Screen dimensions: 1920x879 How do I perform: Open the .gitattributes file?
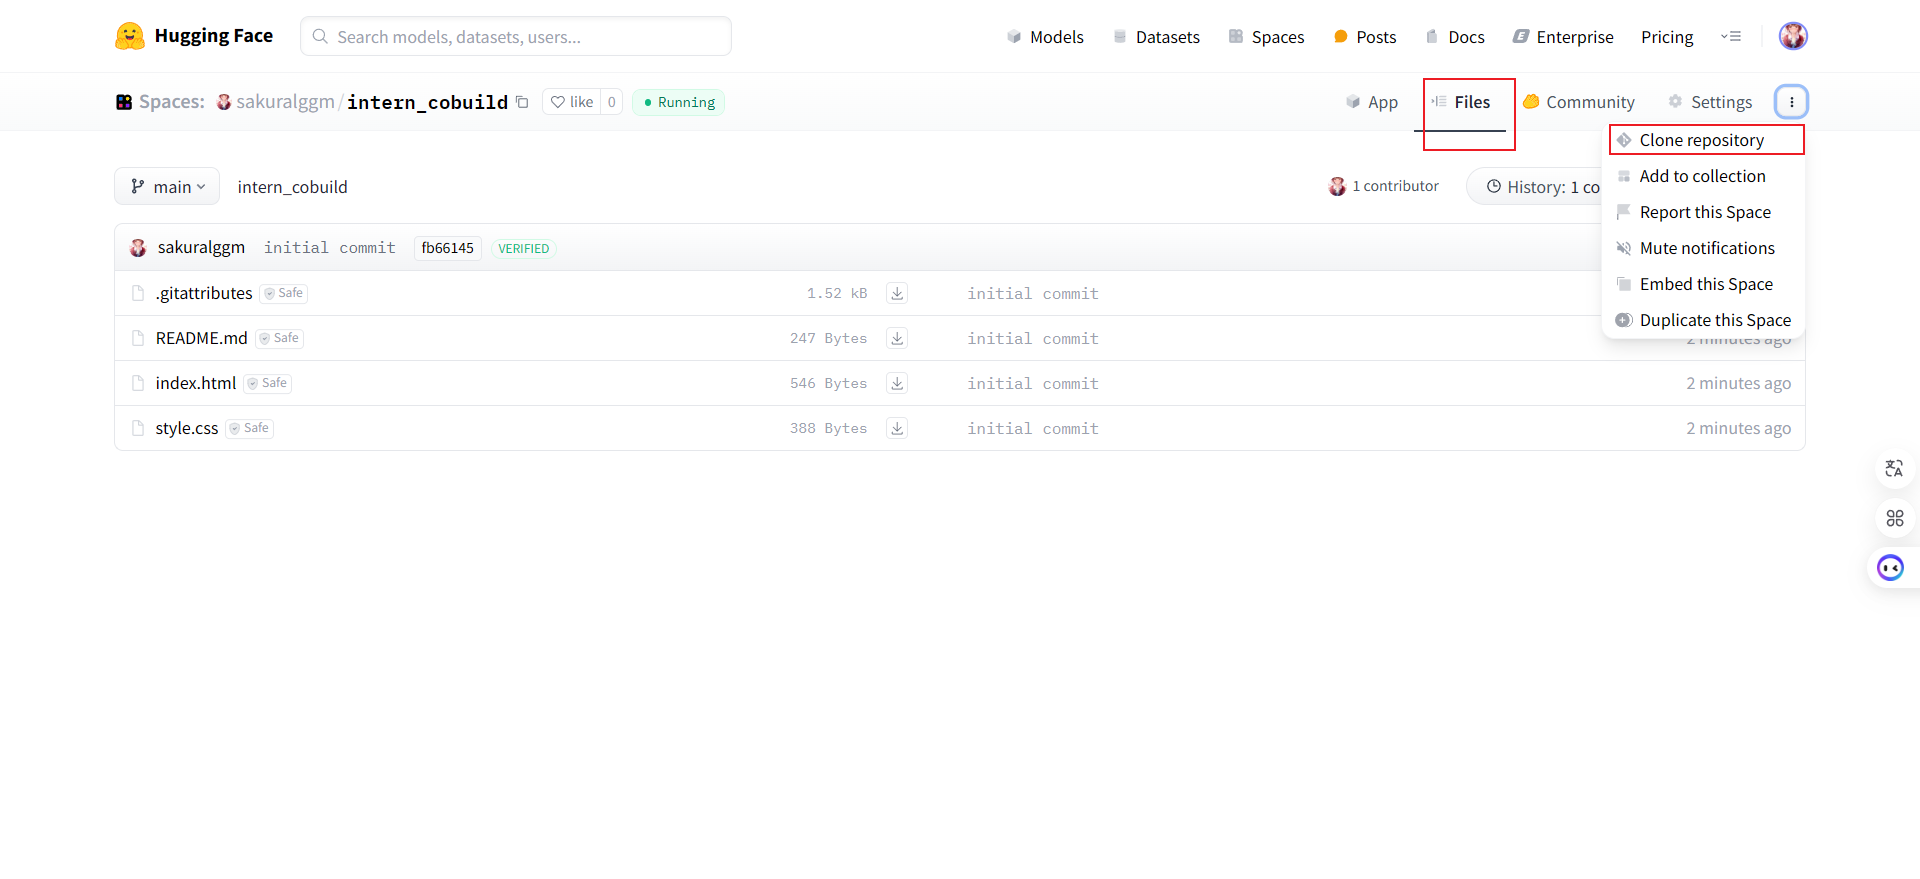click(x=204, y=293)
